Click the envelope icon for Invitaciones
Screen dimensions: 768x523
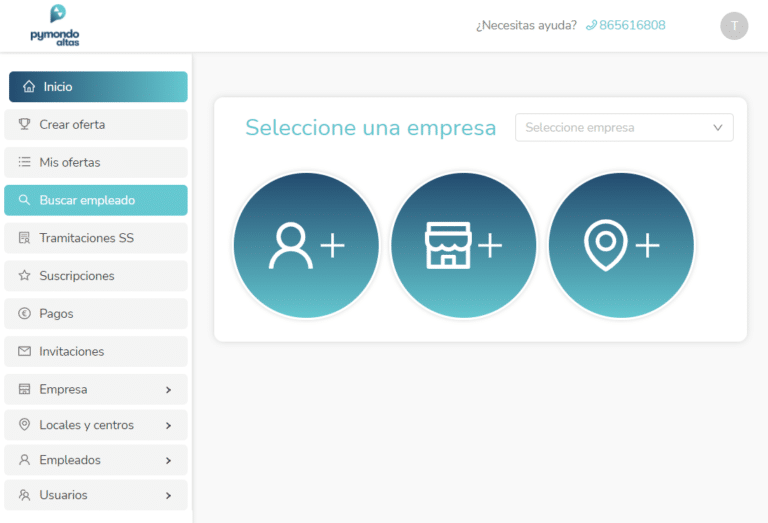click(24, 351)
